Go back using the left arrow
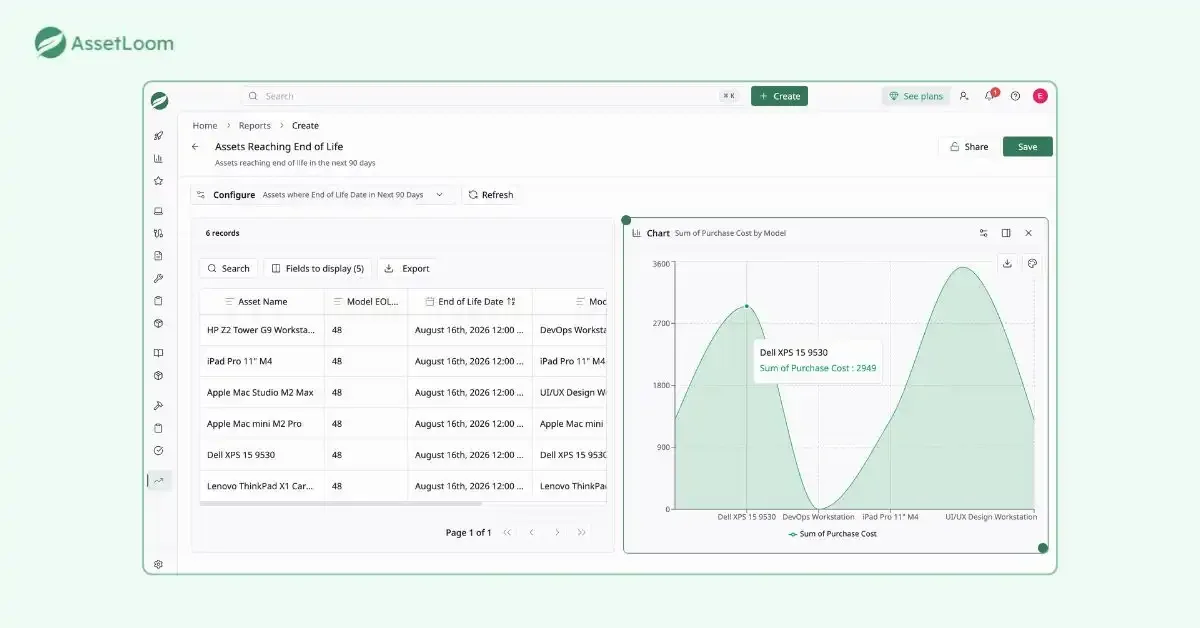The image size is (1200, 628). pyautogui.click(x=195, y=147)
